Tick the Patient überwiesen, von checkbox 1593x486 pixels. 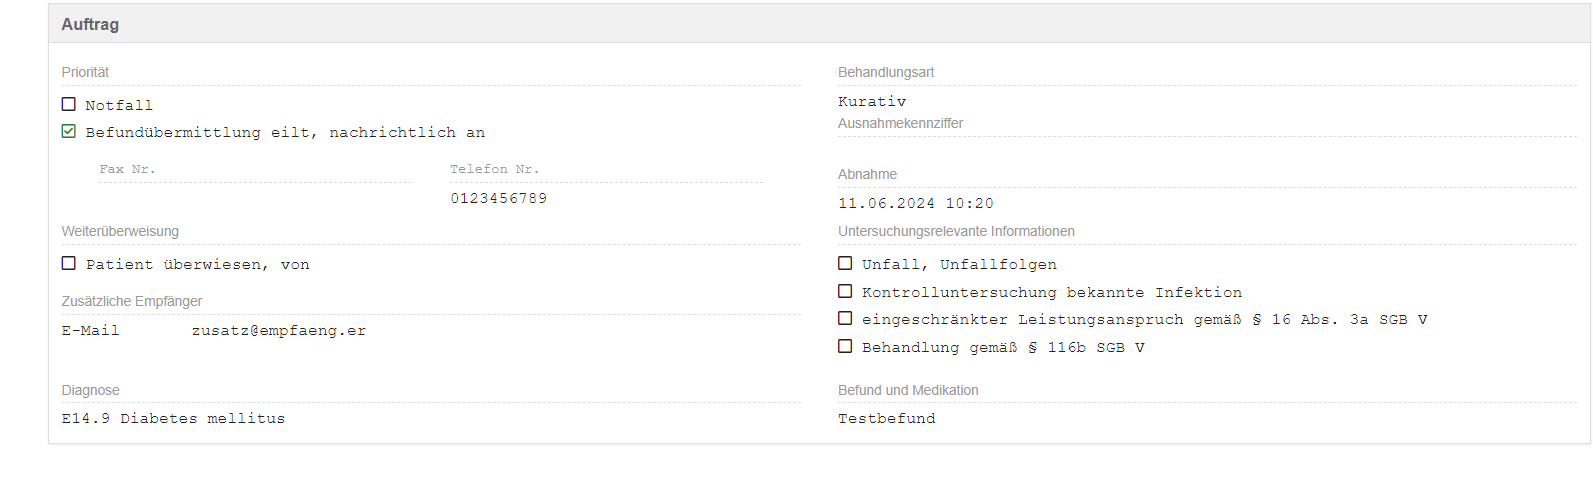click(69, 263)
